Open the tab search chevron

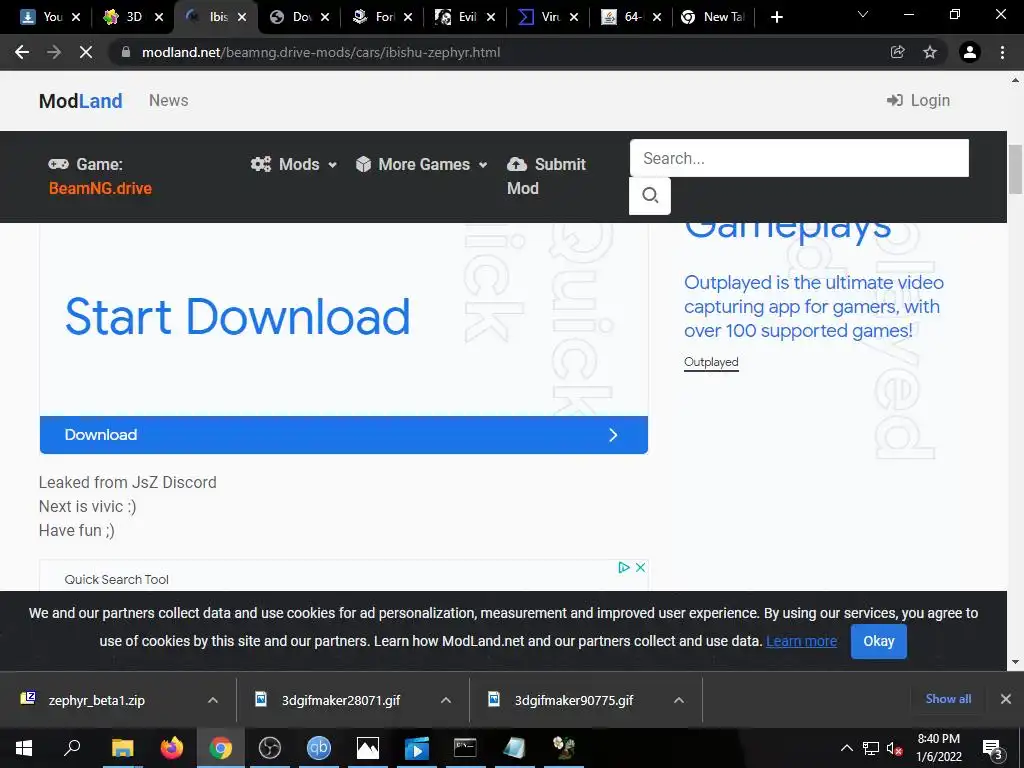coord(863,14)
